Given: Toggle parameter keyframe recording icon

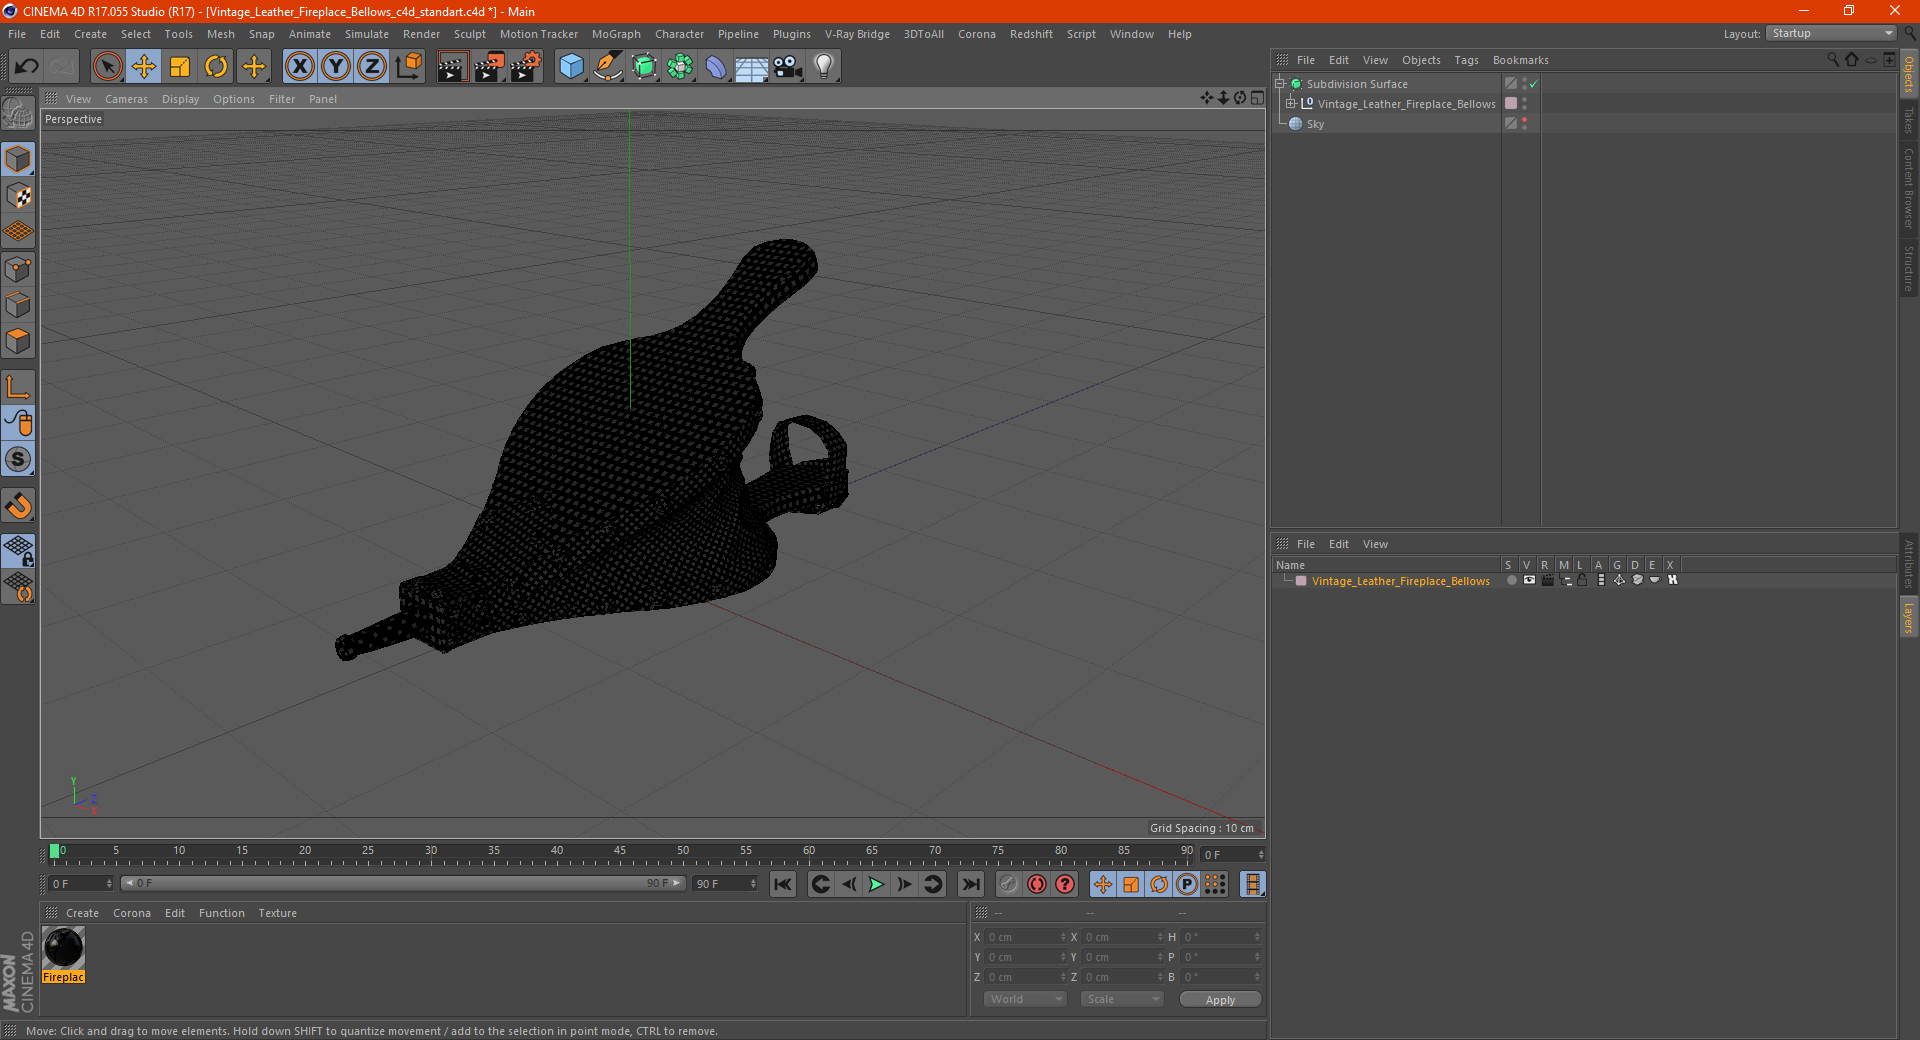Looking at the screenshot, I should pos(1187,884).
